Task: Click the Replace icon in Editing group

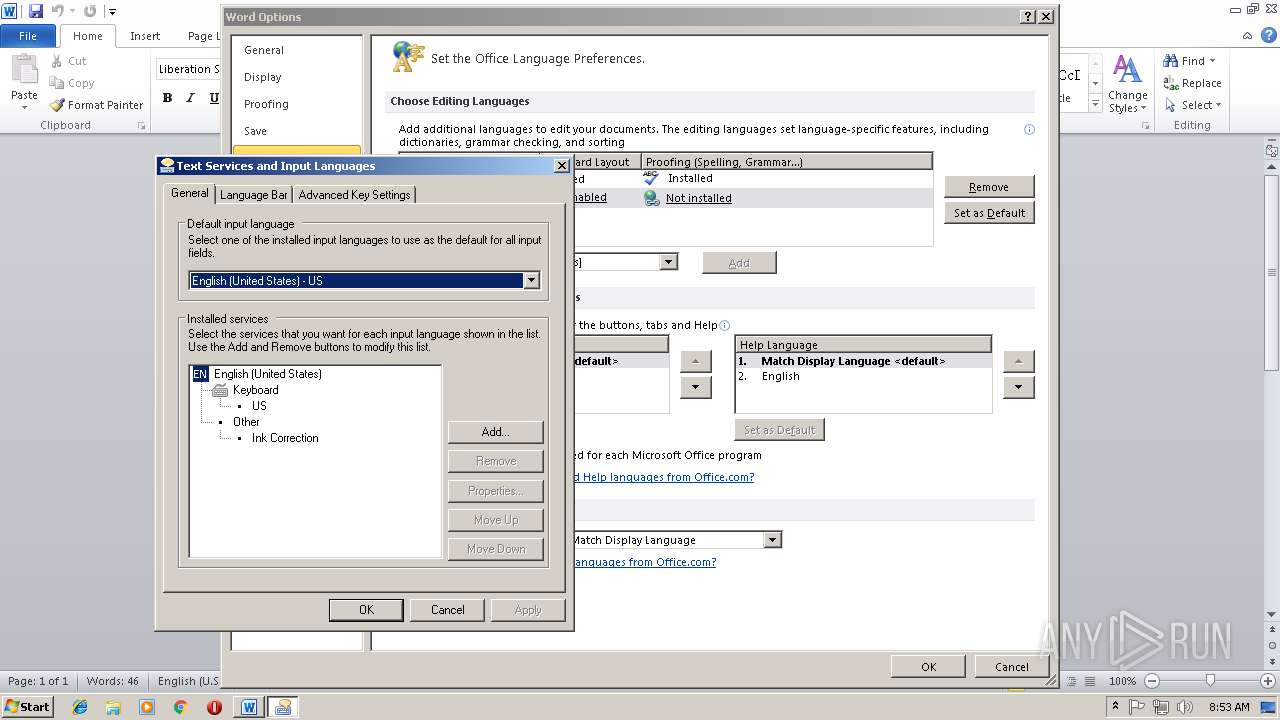Action: click(x=1170, y=83)
